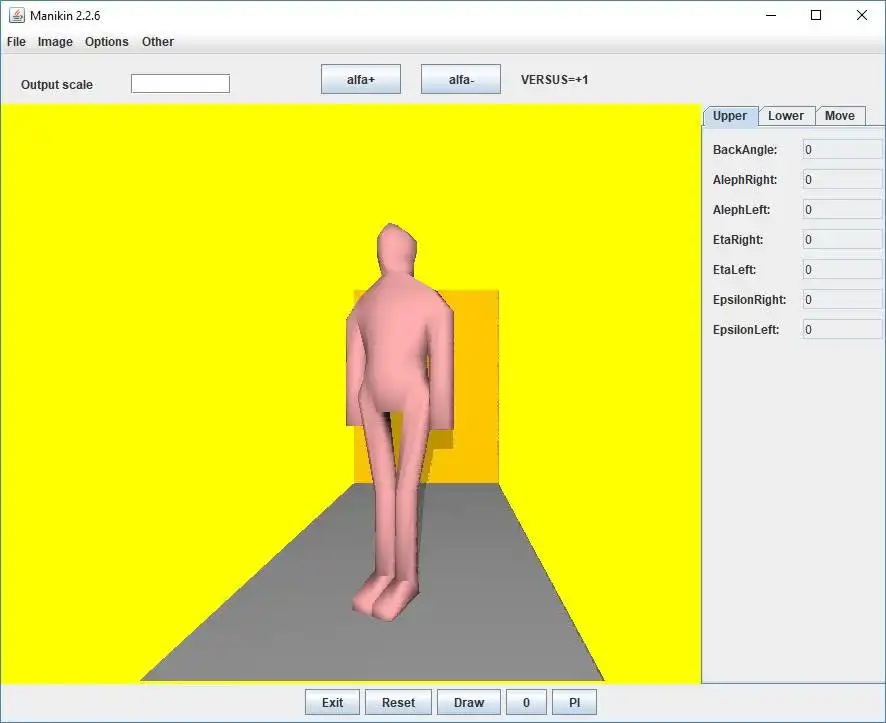Select the AlephRight input field
Screen dimensions: 886x723
842,180
